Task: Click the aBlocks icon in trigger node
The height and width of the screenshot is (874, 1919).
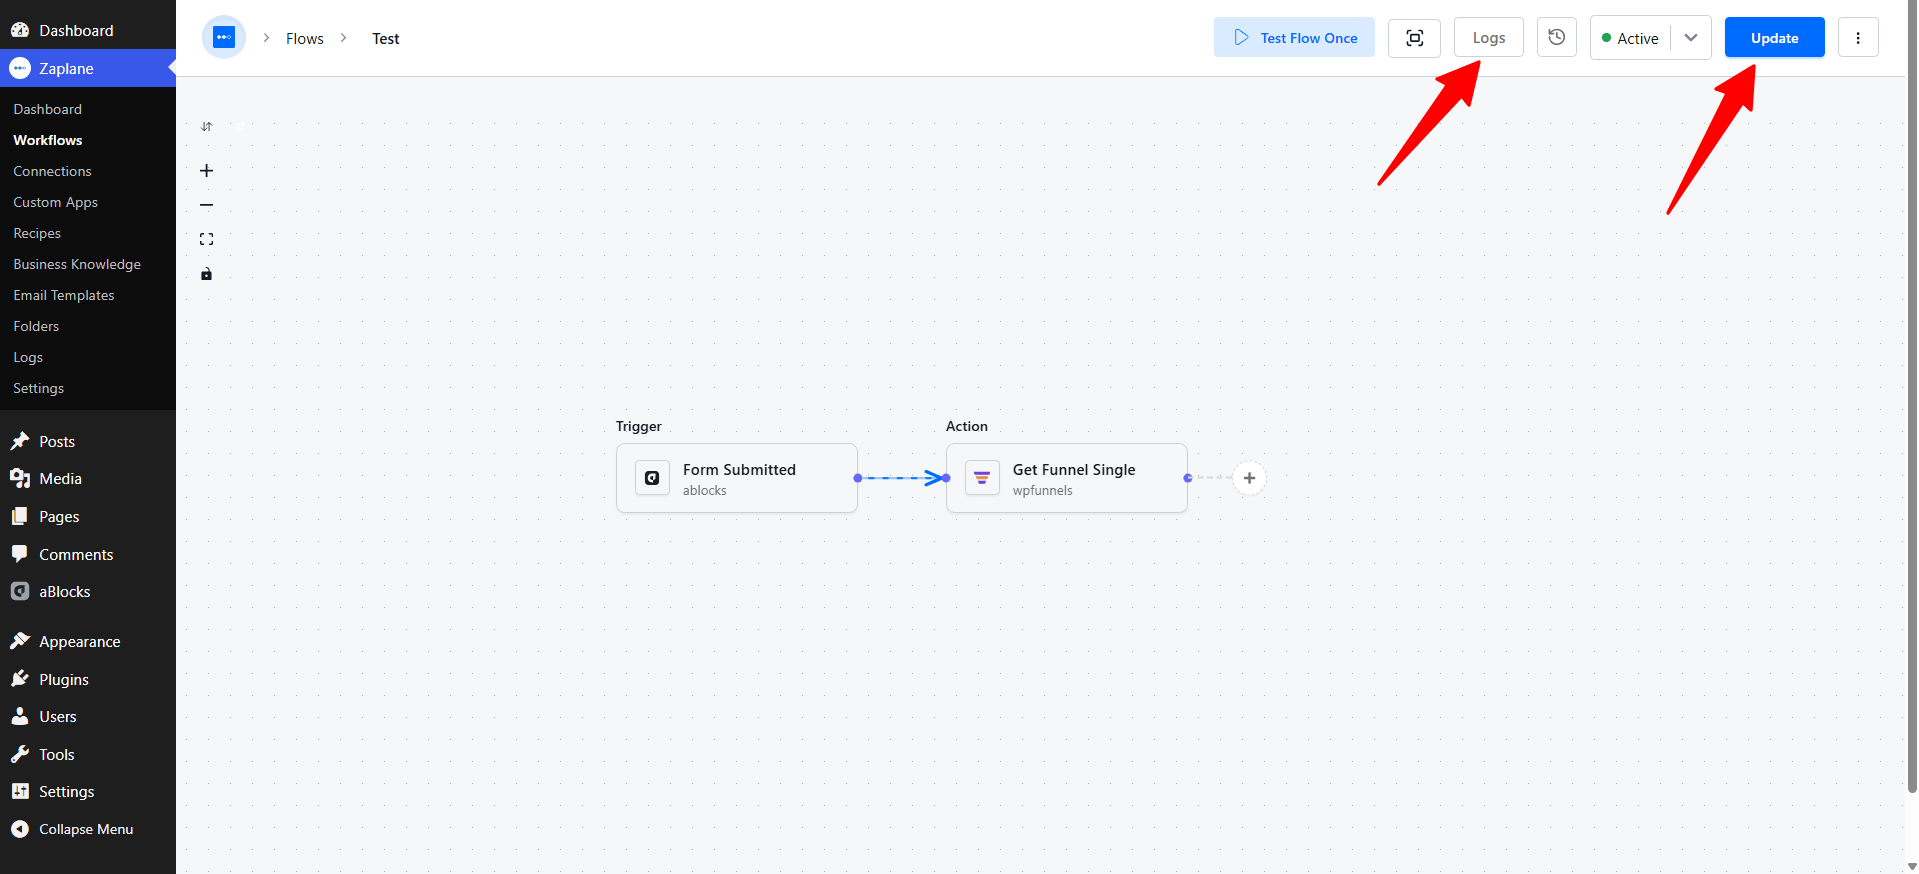Action: coord(652,478)
